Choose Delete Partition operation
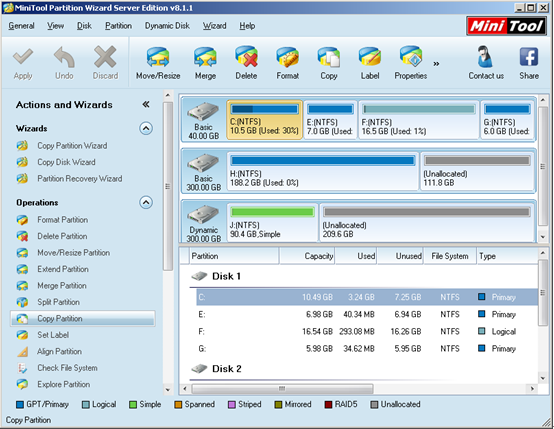 (x=62, y=236)
